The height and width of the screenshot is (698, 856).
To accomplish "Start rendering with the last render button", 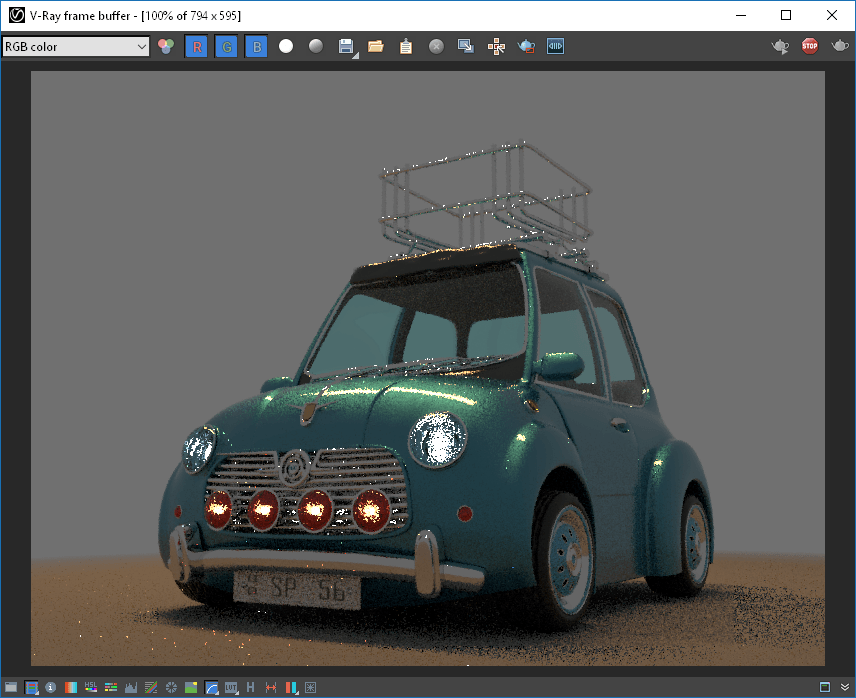I will [838, 45].
